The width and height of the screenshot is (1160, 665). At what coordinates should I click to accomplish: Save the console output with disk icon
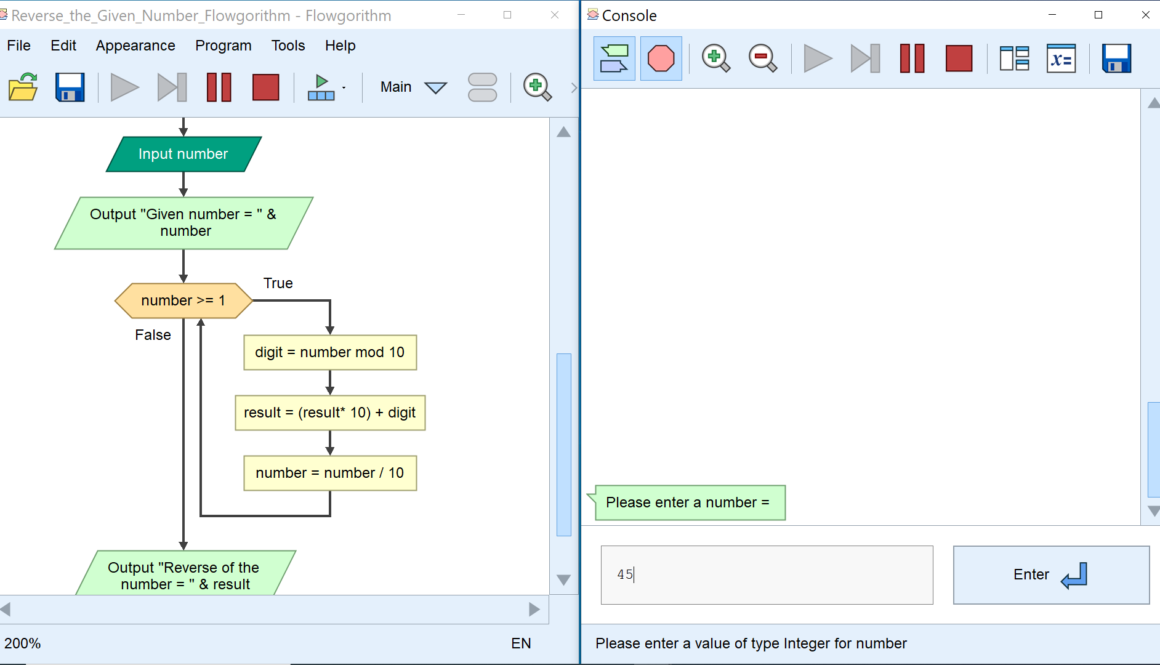(1116, 58)
